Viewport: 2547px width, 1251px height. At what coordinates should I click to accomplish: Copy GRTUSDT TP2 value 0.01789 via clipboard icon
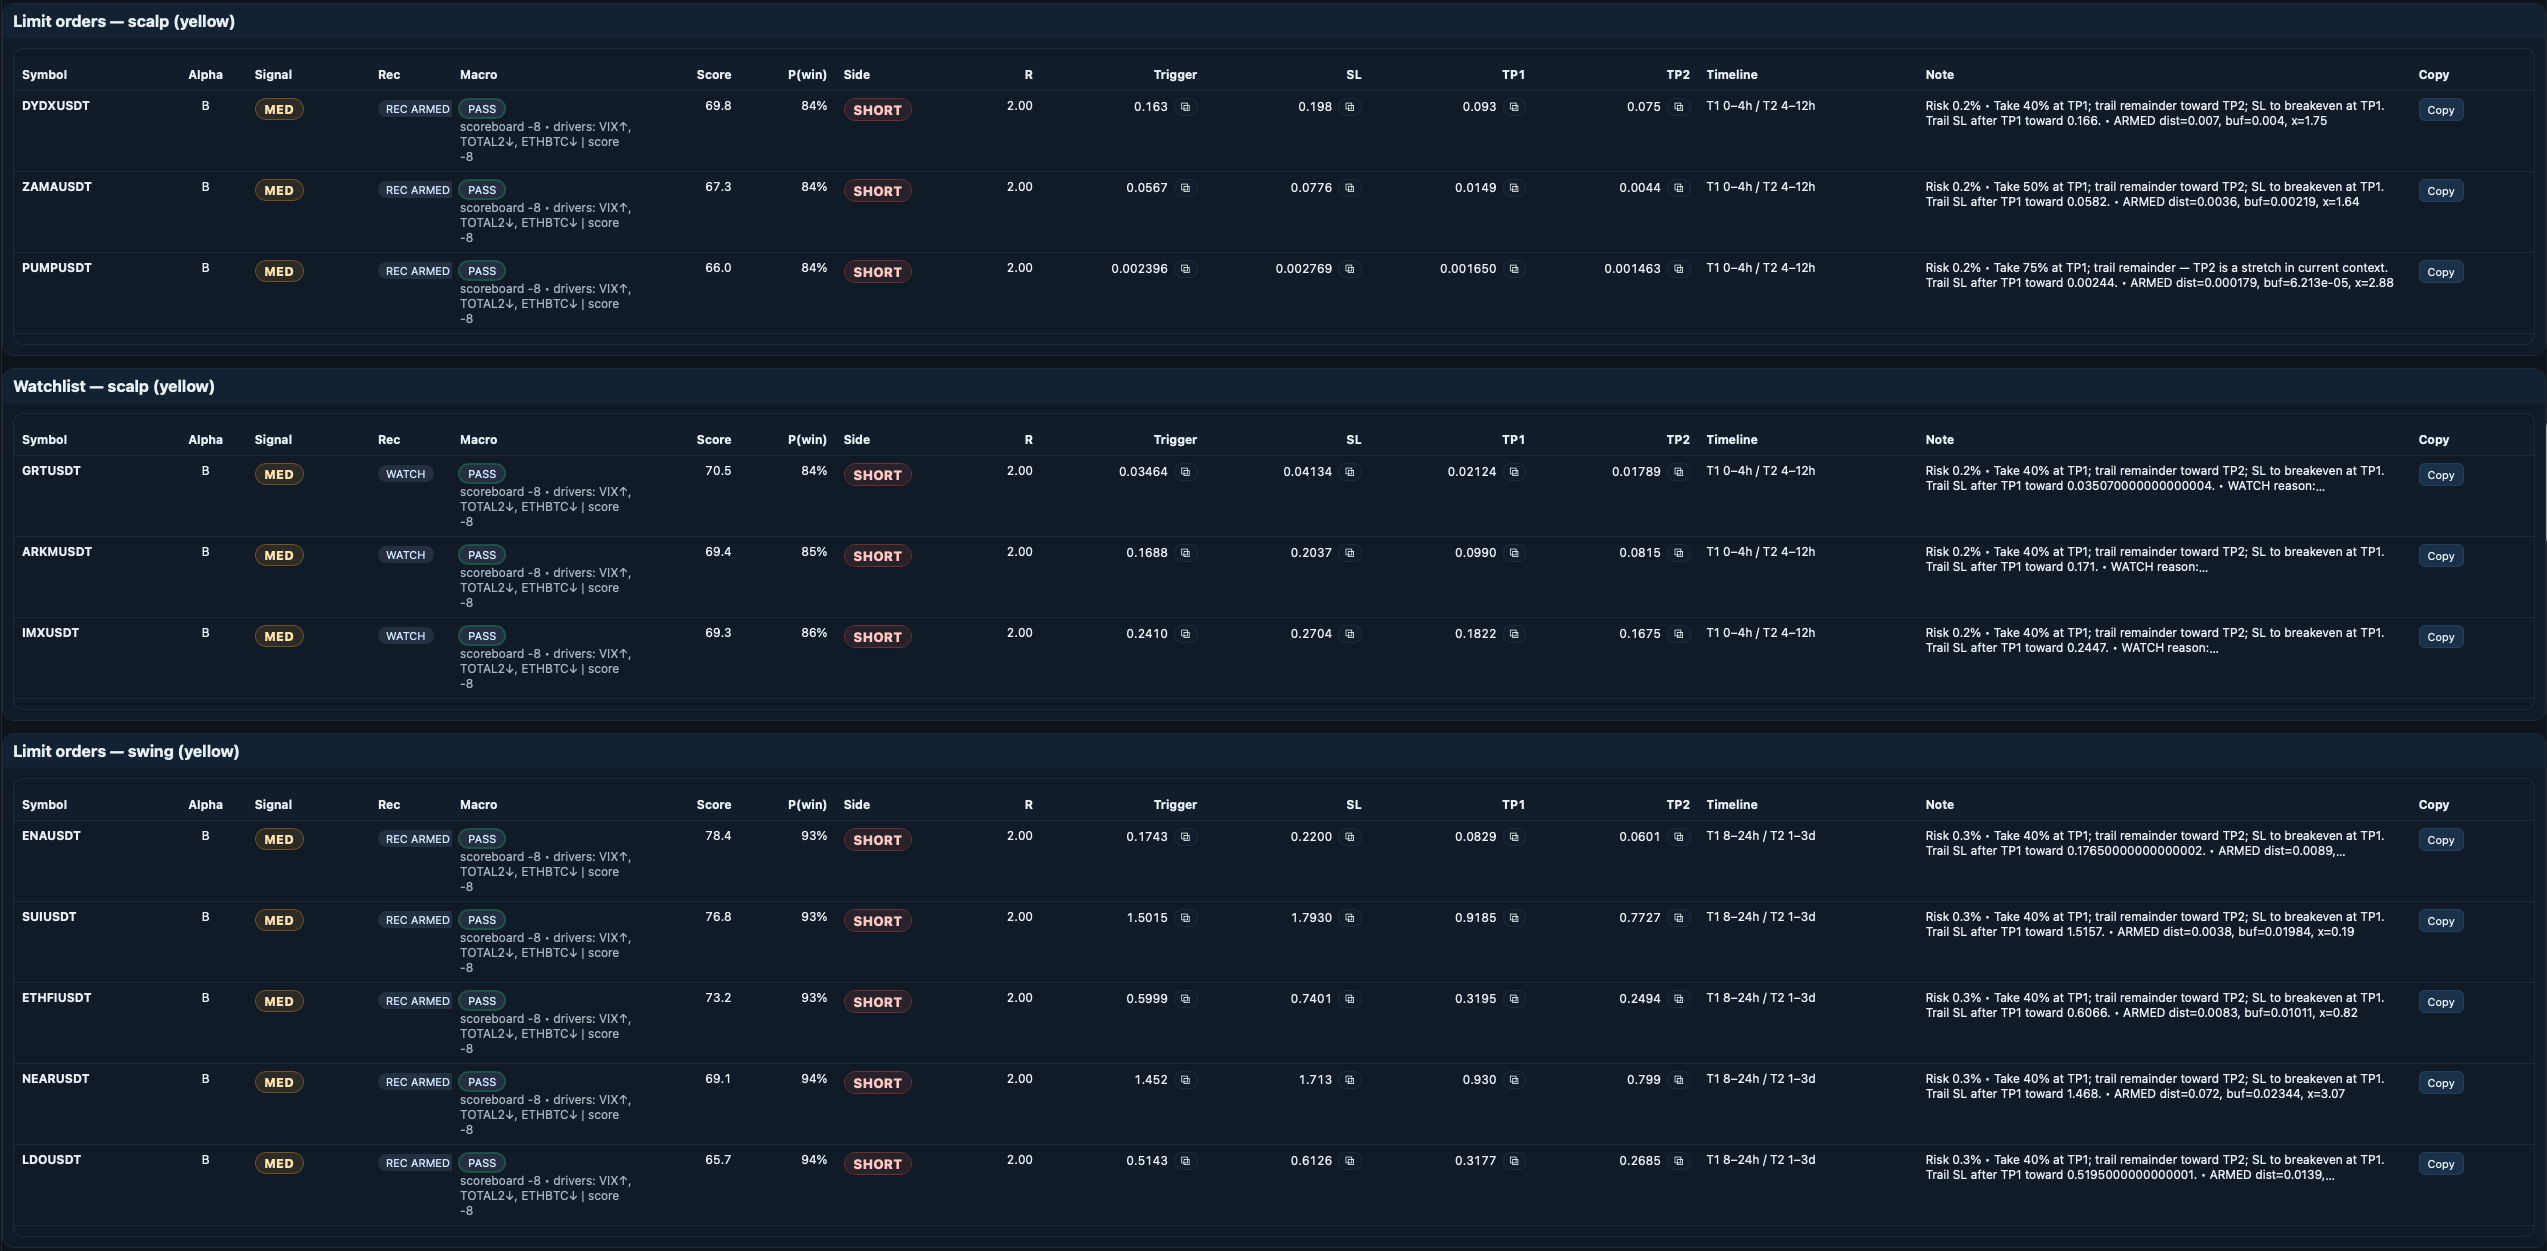(1678, 472)
